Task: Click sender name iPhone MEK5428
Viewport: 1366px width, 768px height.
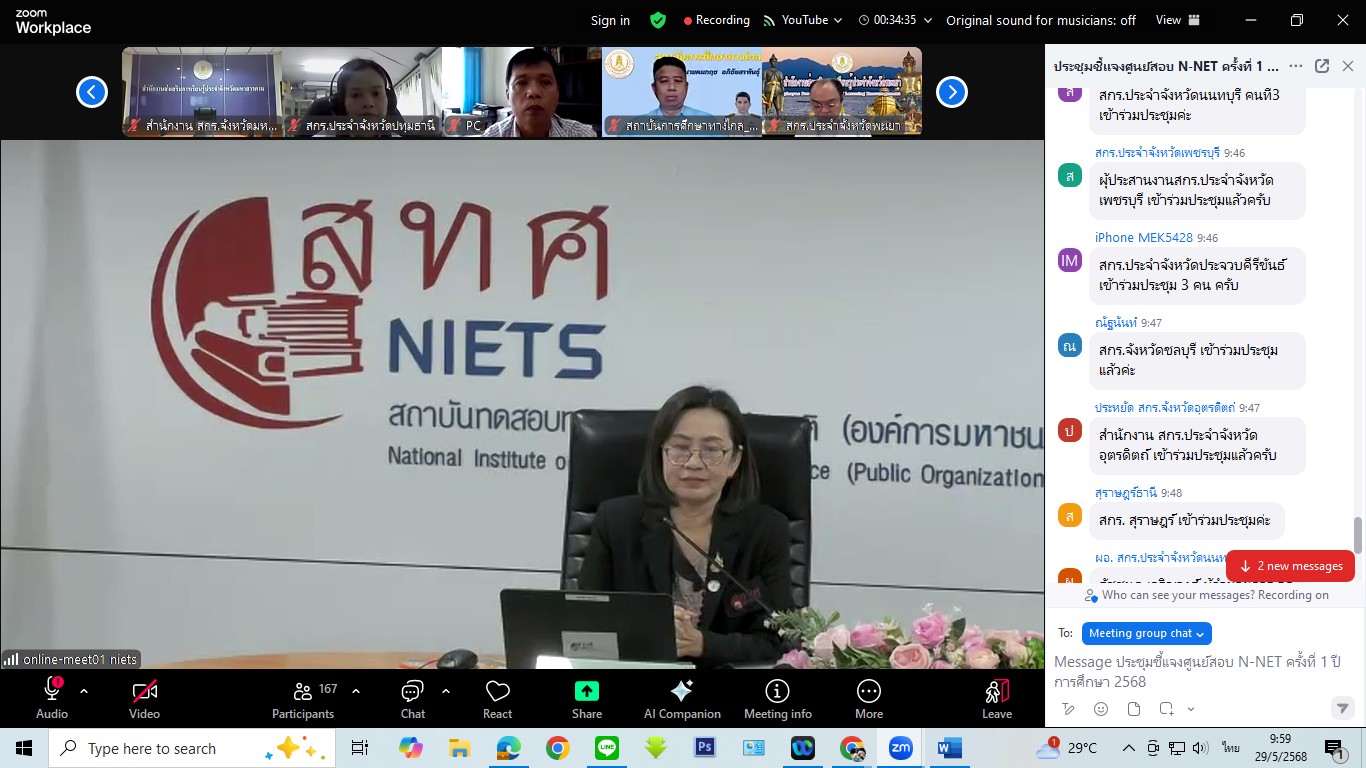Action: (x=1144, y=237)
